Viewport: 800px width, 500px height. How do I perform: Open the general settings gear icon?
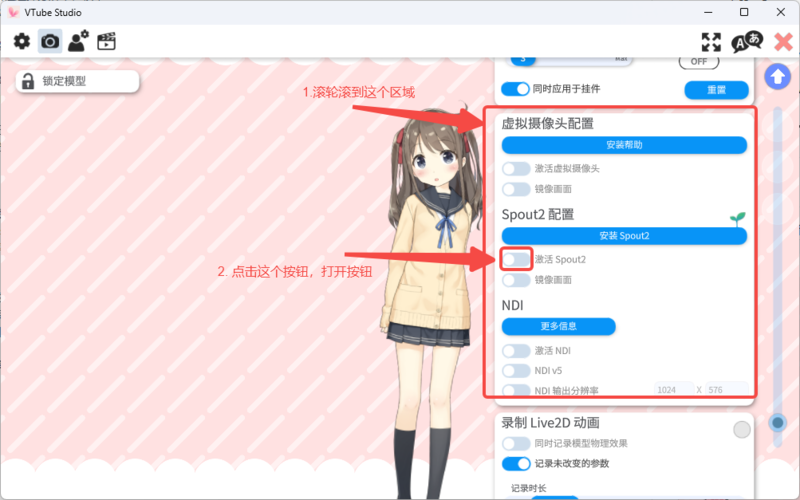(x=21, y=41)
